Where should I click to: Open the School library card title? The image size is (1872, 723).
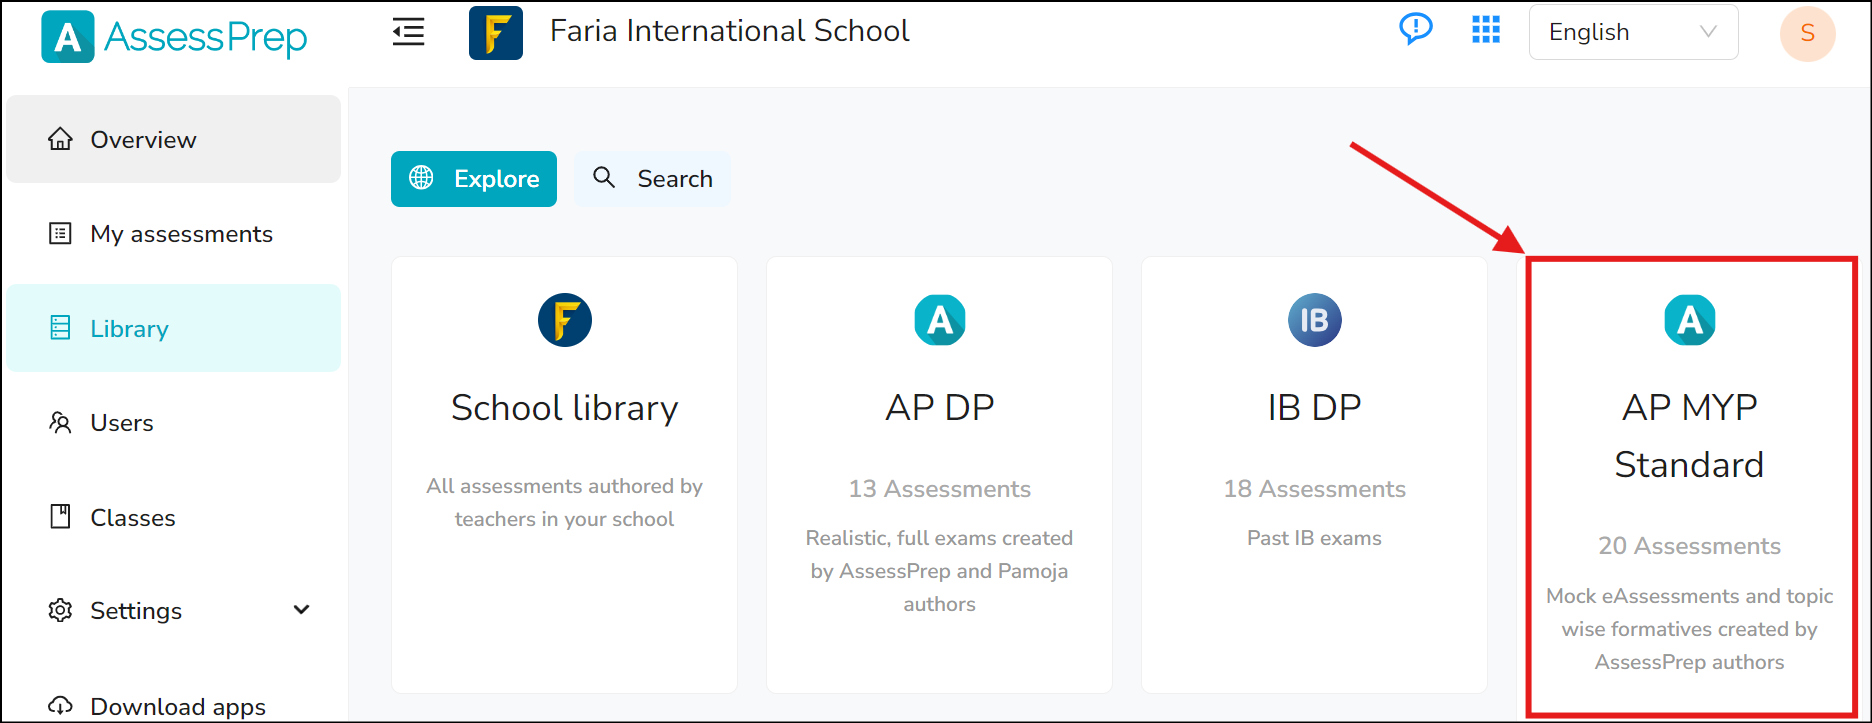[x=565, y=408]
